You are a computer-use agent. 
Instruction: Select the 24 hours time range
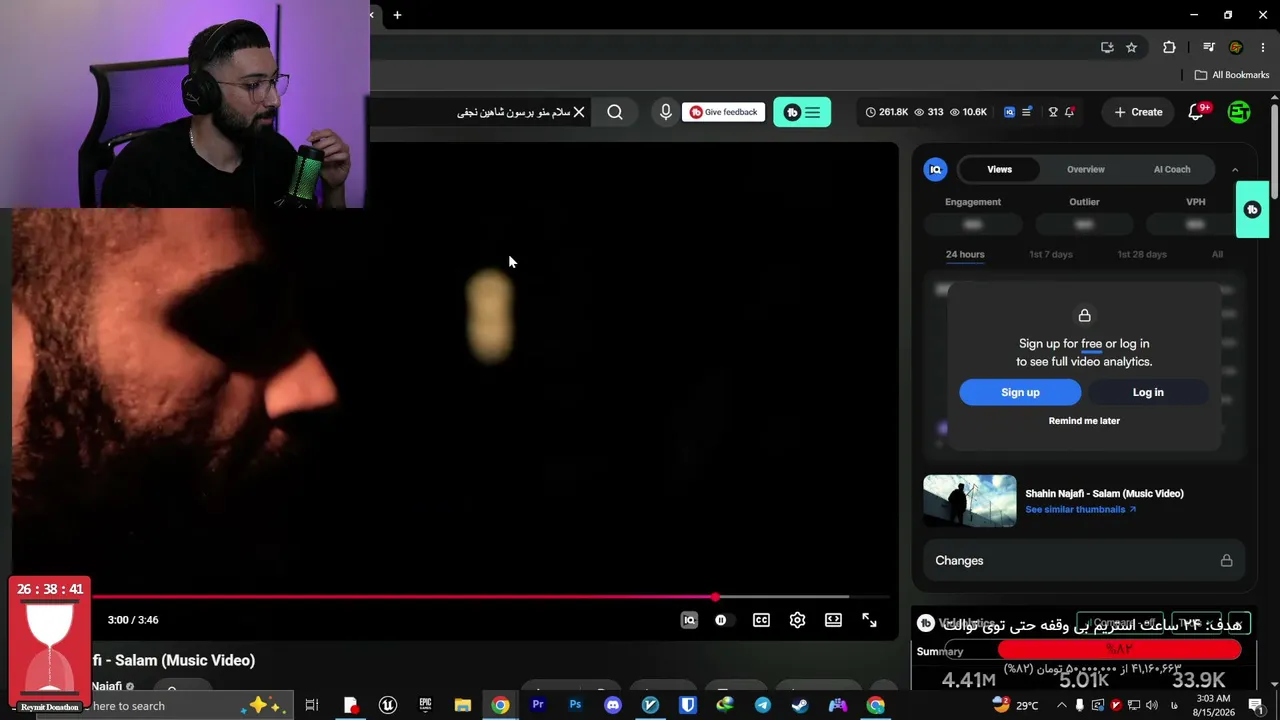click(965, 254)
